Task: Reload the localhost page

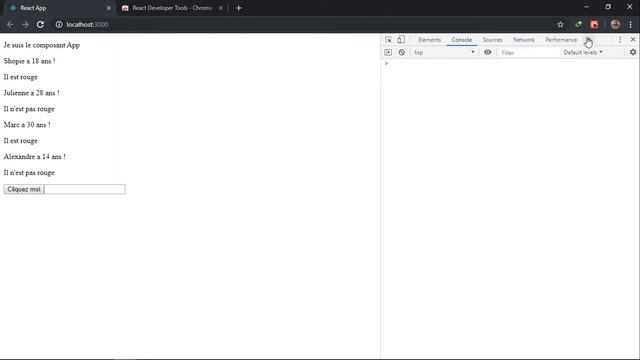Action: point(40,24)
